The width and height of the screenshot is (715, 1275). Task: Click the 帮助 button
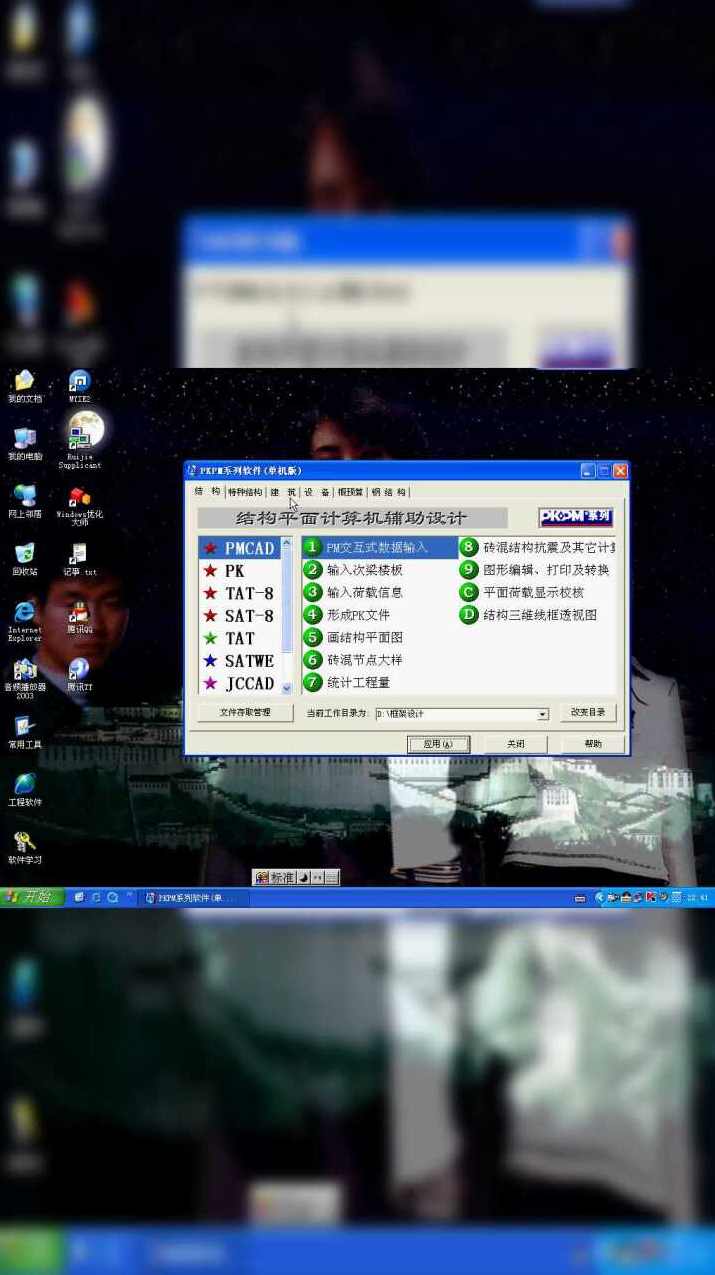(593, 744)
